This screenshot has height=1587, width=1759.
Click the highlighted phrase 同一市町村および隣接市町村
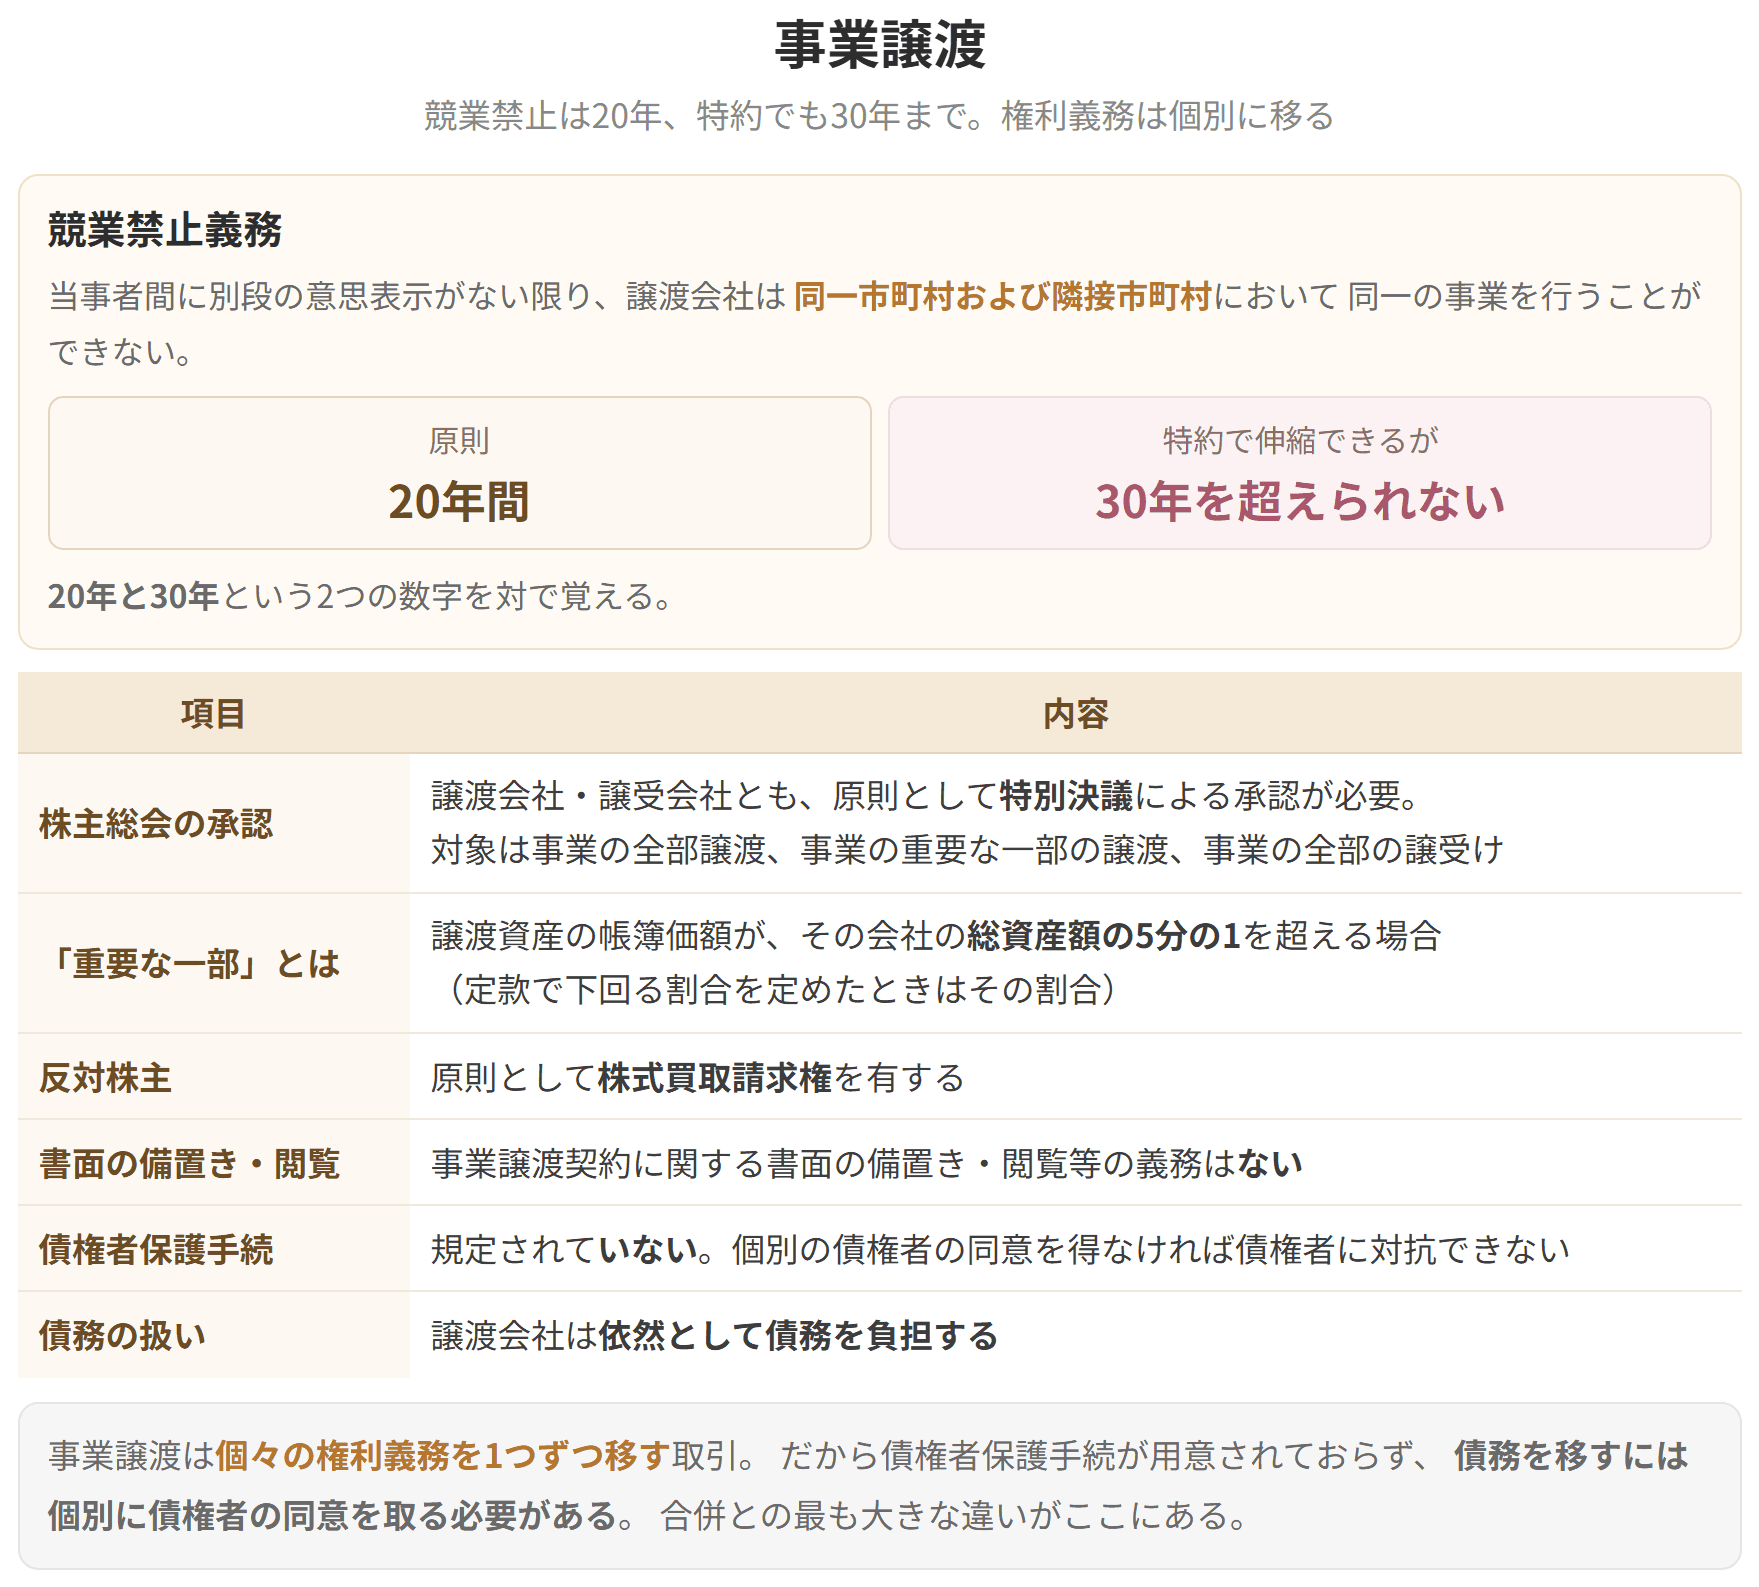[1003, 296]
